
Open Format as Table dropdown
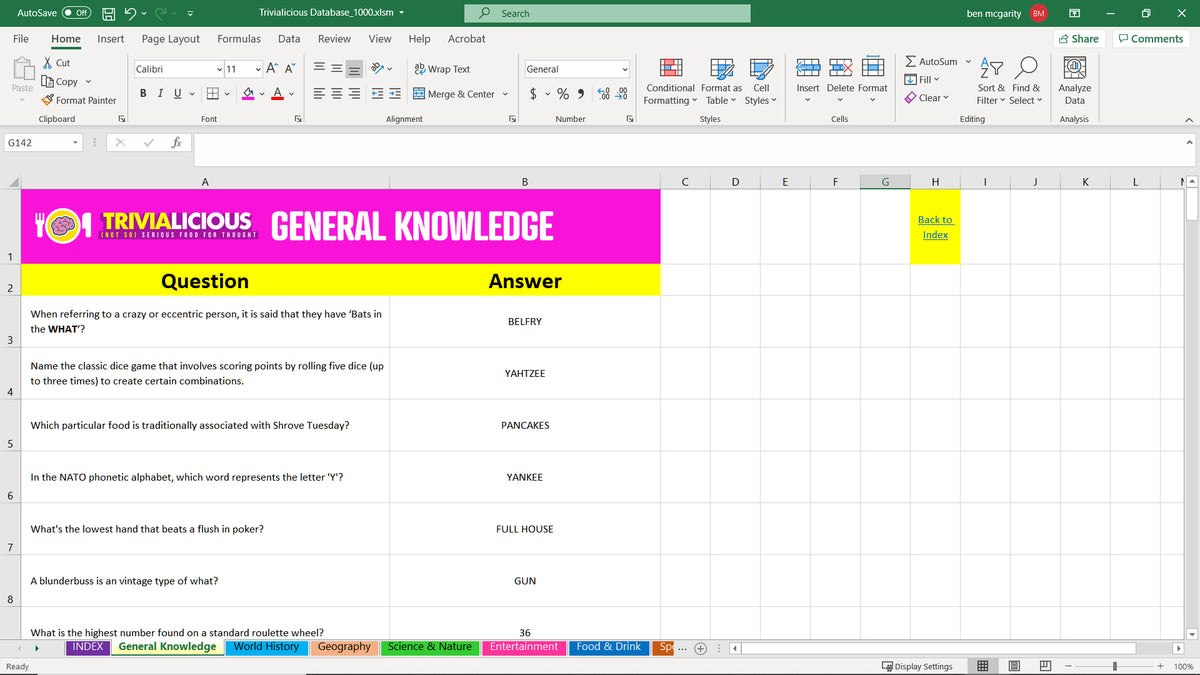721,82
